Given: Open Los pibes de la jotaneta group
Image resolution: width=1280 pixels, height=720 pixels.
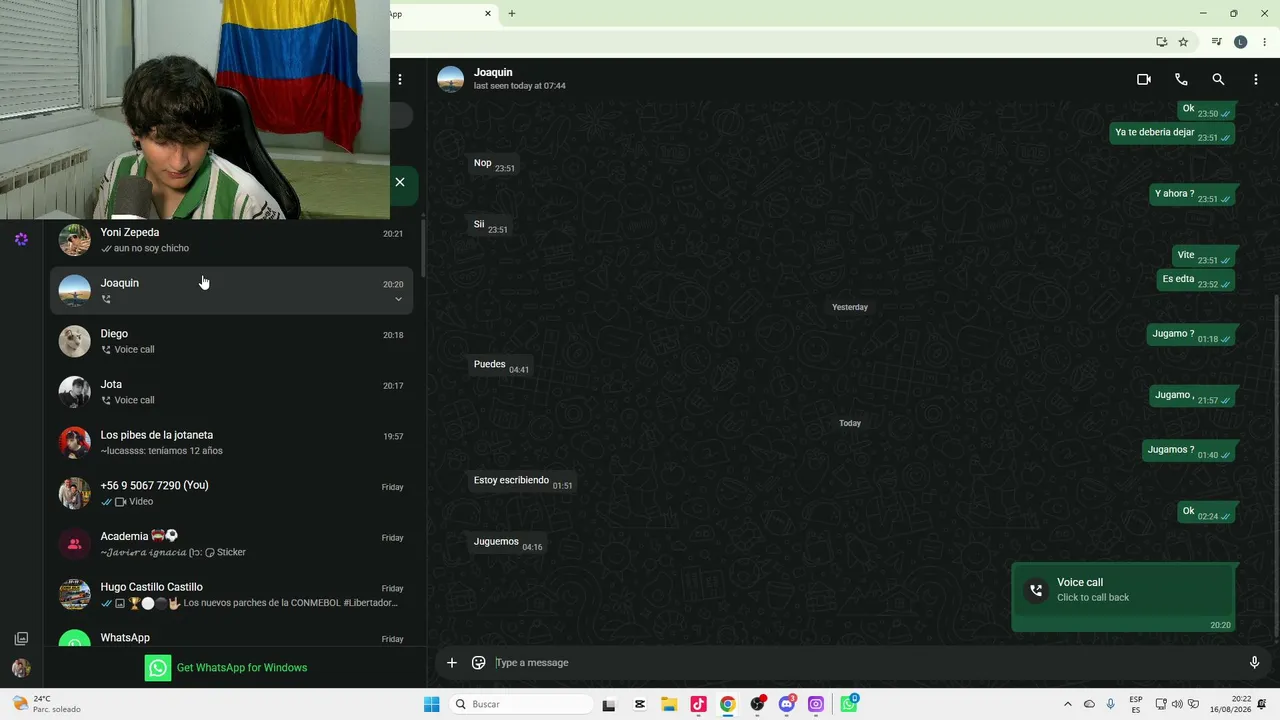Looking at the screenshot, I should click(231, 443).
